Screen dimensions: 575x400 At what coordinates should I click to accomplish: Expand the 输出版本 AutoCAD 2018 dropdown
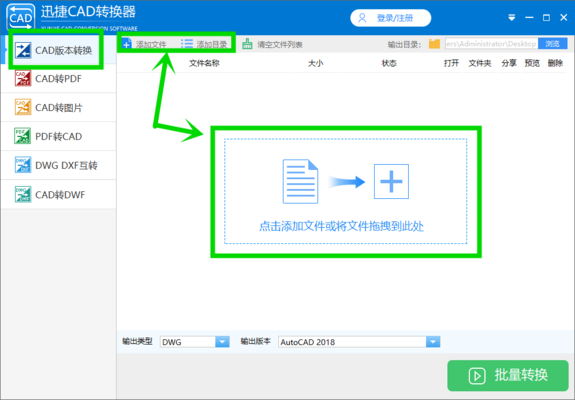(433, 342)
